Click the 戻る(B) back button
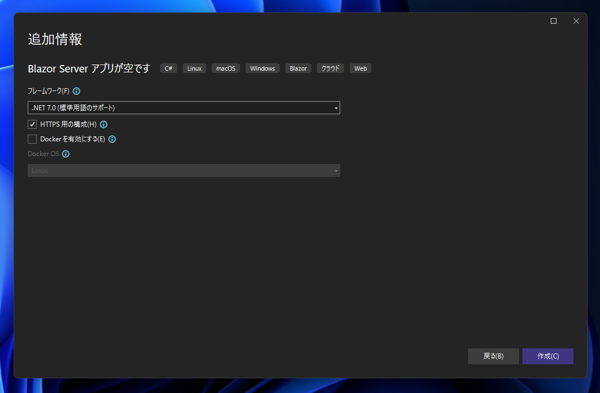The height and width of the screenshot is (393, 600). coord(493,356)
